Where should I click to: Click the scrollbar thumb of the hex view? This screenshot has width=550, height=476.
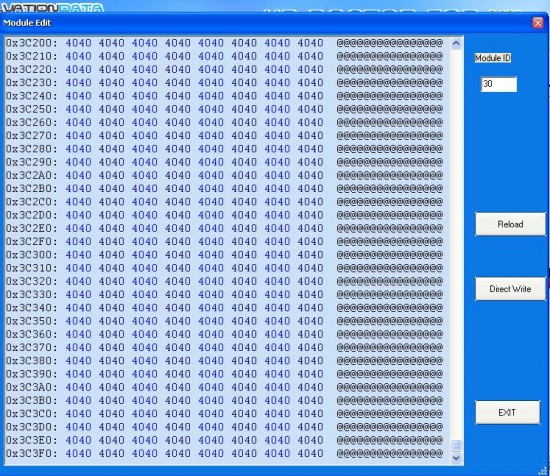[x=456, y=445]
